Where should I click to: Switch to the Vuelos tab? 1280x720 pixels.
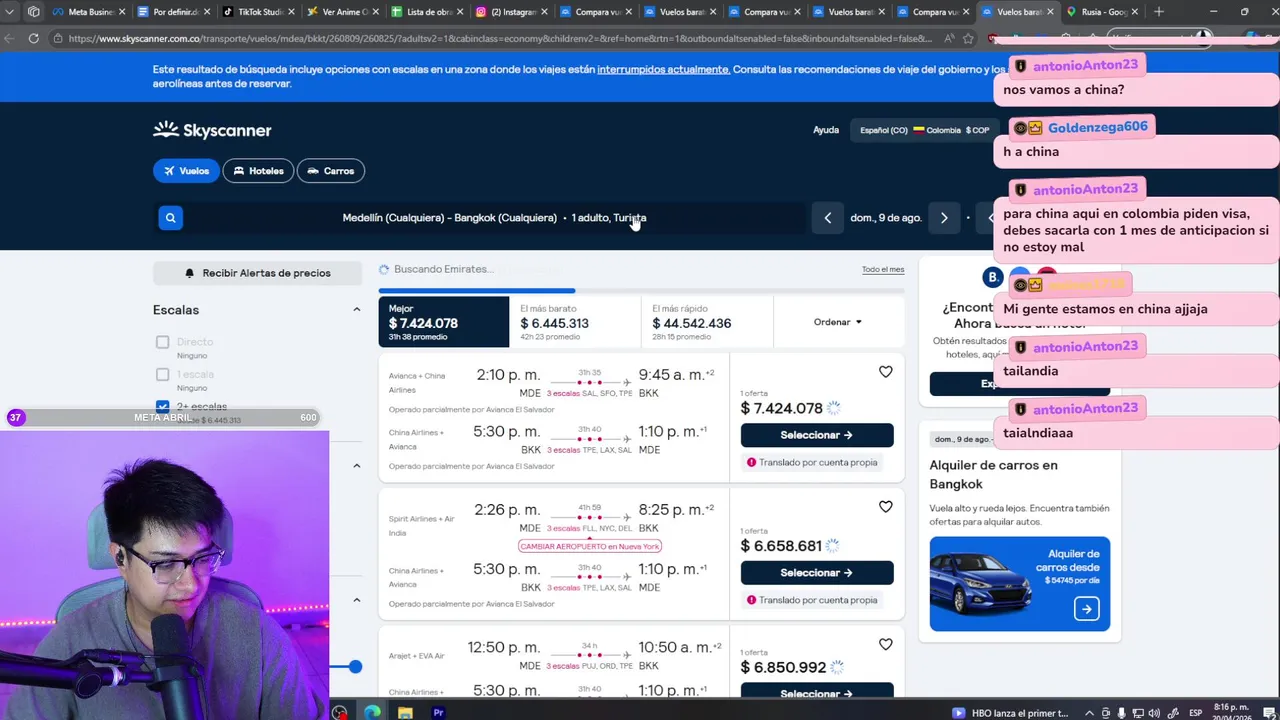[x=186, y=171]
